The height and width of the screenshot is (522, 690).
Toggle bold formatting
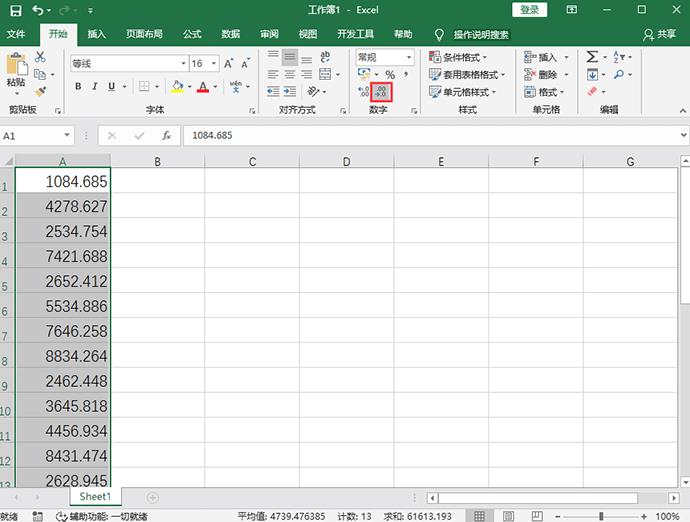(x=78, y=86)
